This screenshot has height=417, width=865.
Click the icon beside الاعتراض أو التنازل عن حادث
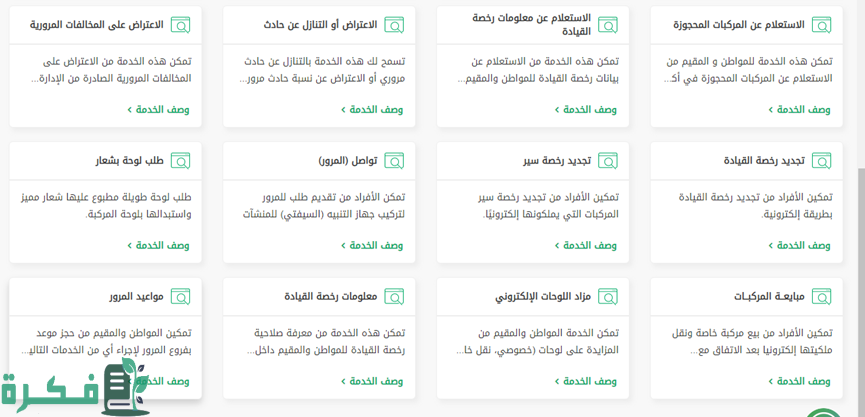click(x=394, y=25)
